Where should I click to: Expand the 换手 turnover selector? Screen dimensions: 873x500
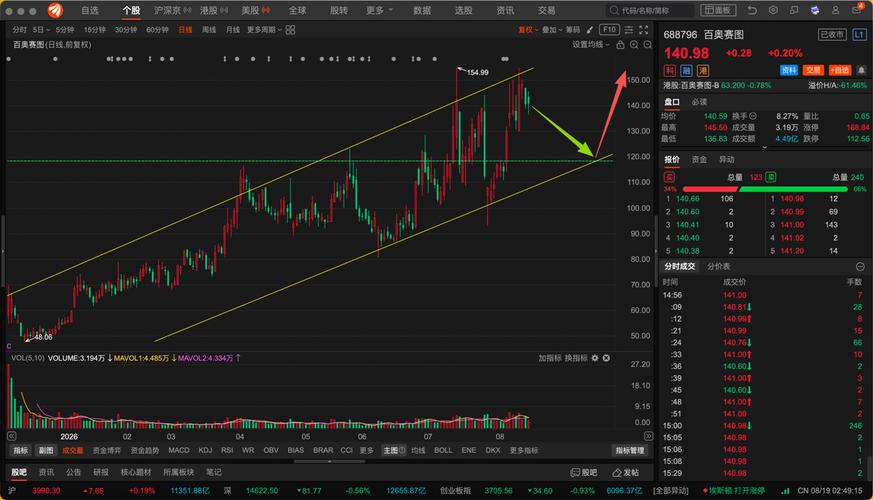pos(744,116)
